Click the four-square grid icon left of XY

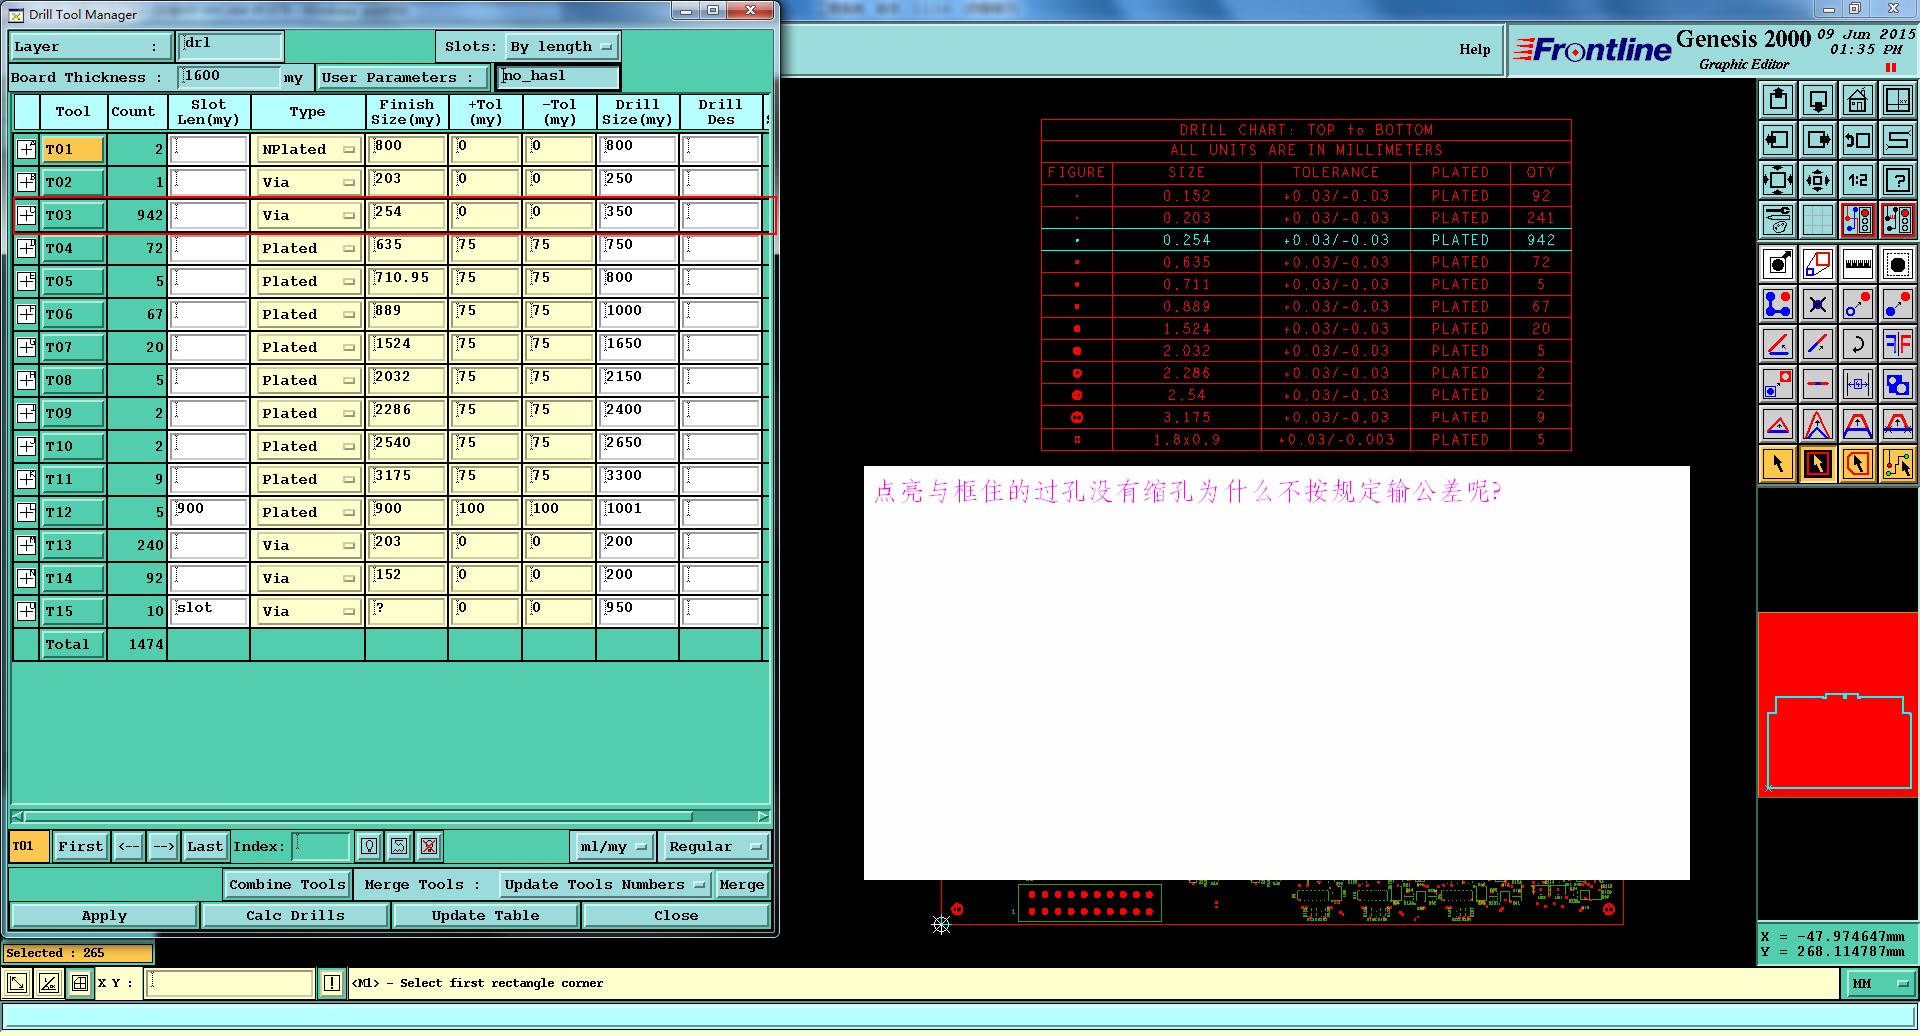tap(80, 983)
